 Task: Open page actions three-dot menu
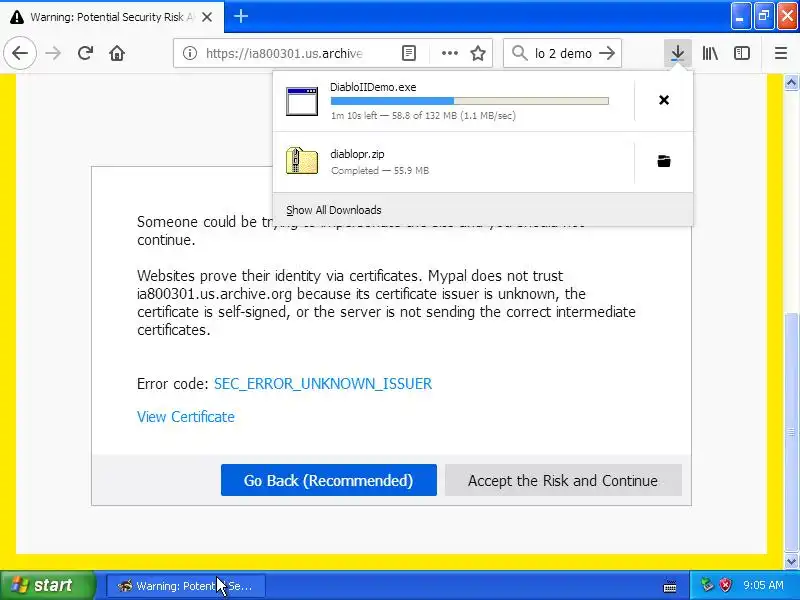click(x=449, y=53)
